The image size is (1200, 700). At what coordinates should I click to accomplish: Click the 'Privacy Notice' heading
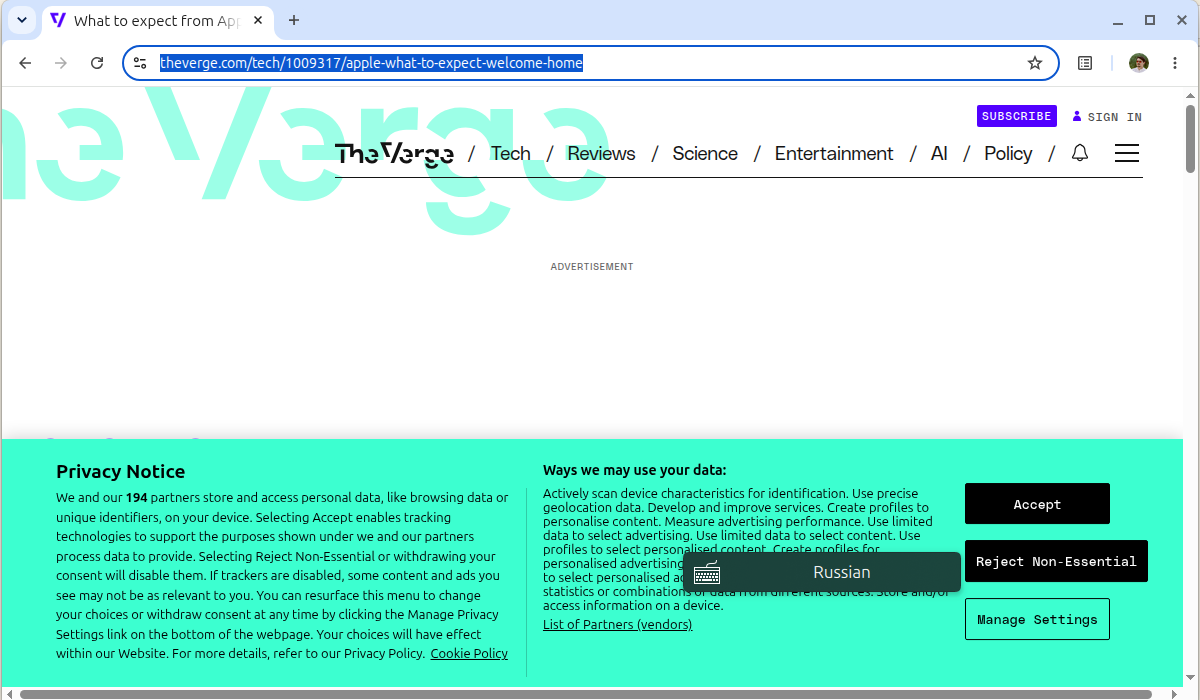tap(120, 472)
